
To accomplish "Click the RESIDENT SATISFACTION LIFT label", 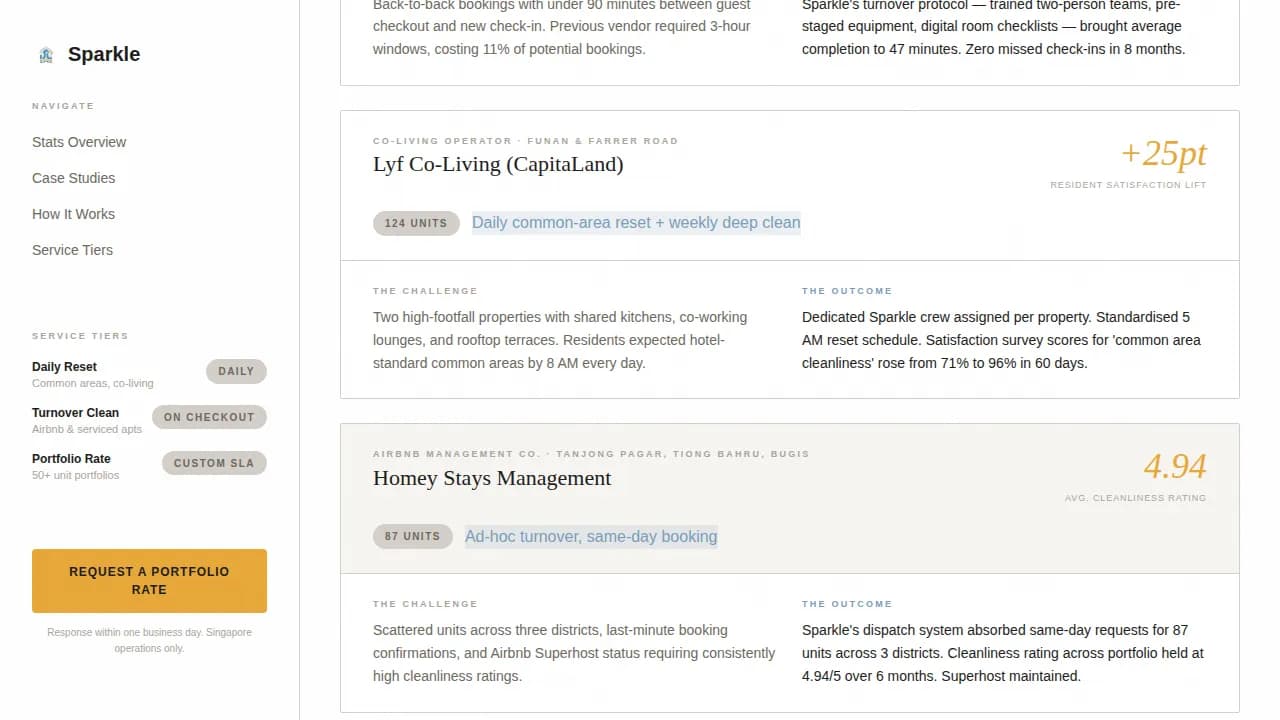I will 1128,185.
